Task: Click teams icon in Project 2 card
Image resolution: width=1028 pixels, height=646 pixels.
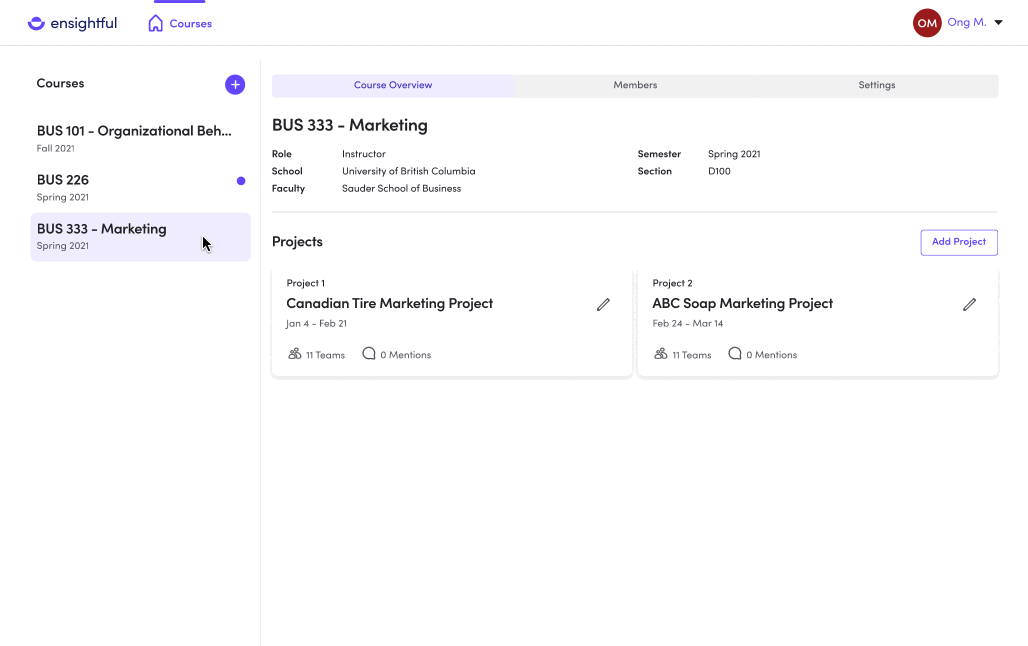Action: [660, 354]
